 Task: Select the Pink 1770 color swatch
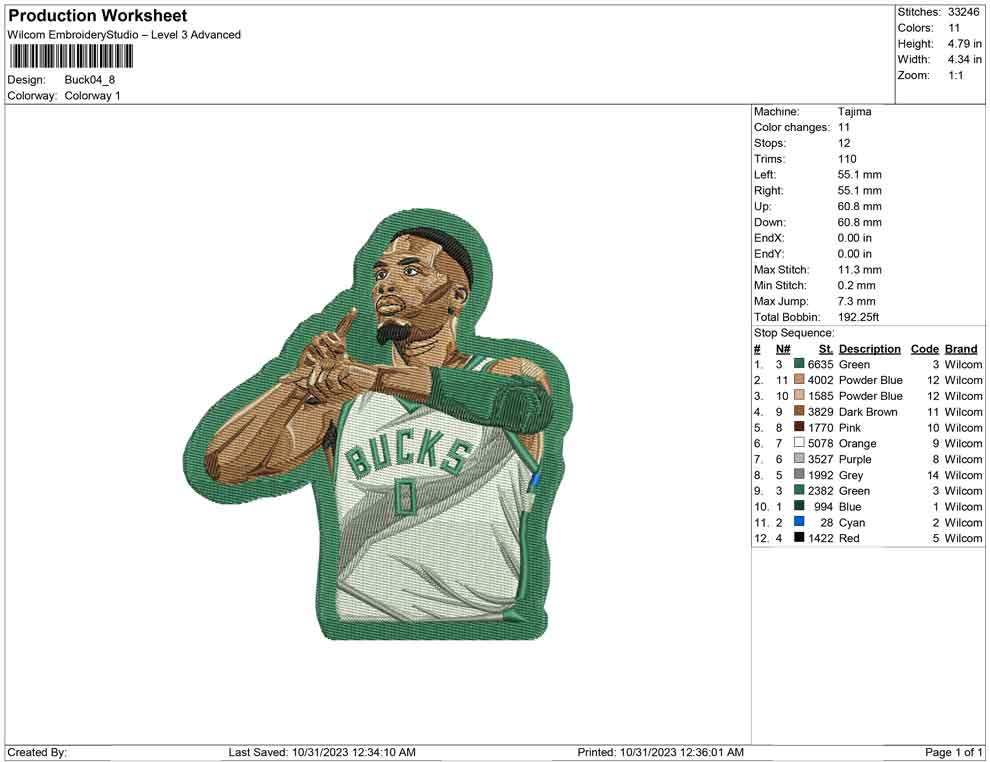(799, 427)
